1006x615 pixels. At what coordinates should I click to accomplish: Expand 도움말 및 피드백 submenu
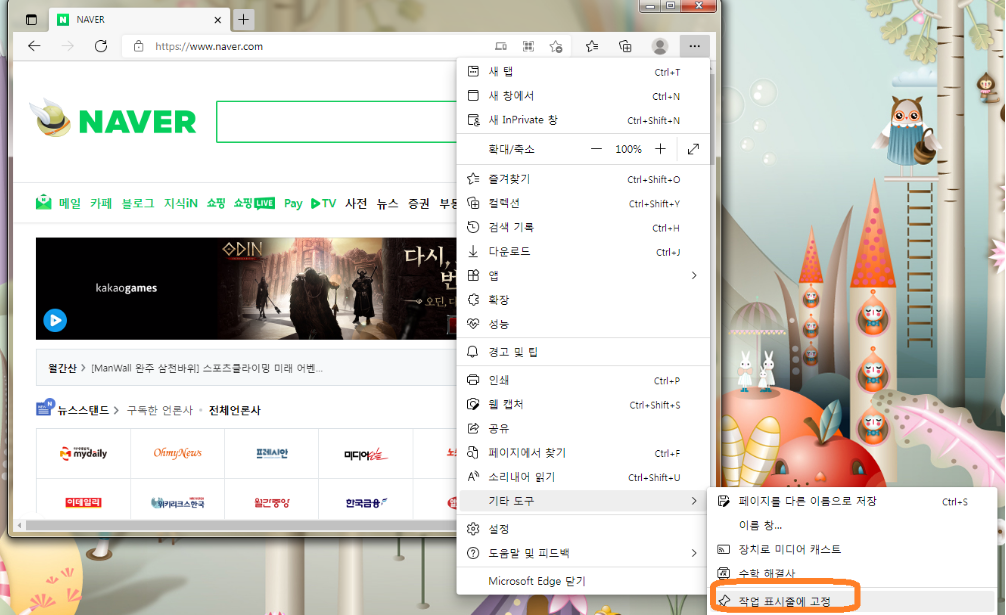tap(583, 553)
